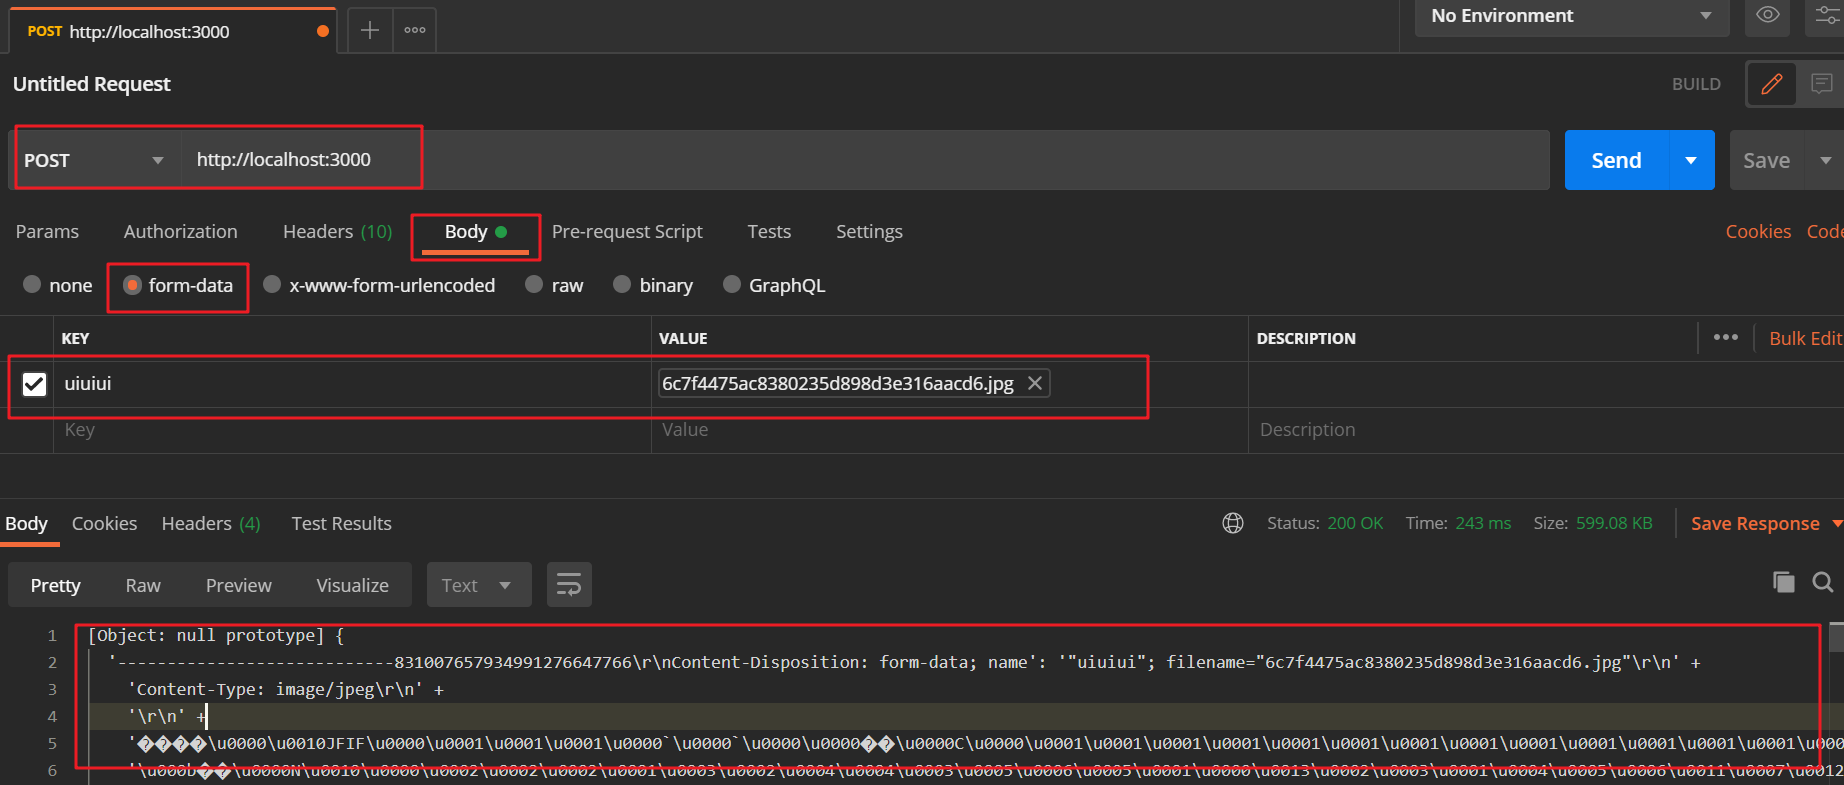Screen dimensions: 1844x785
Task: Switch to the Params tab
Action: click(47, 232)
